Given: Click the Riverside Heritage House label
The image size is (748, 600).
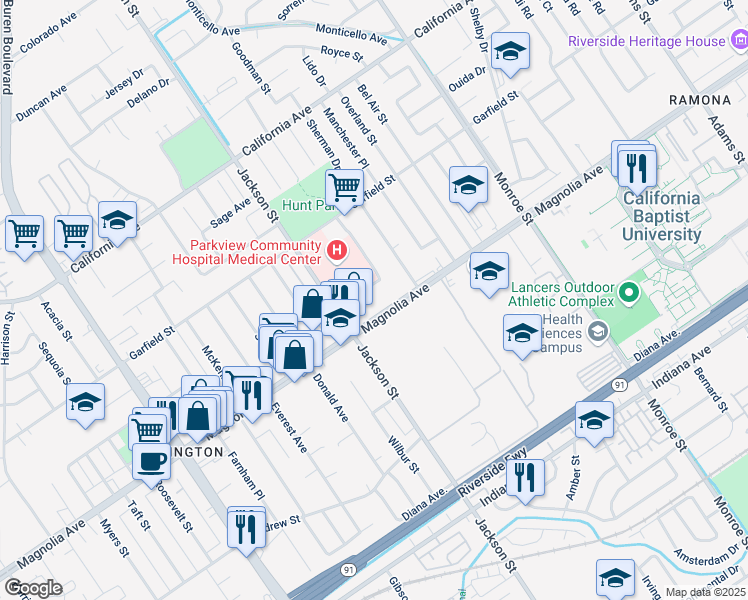Looking at the screenshot, I should (646, 41).
